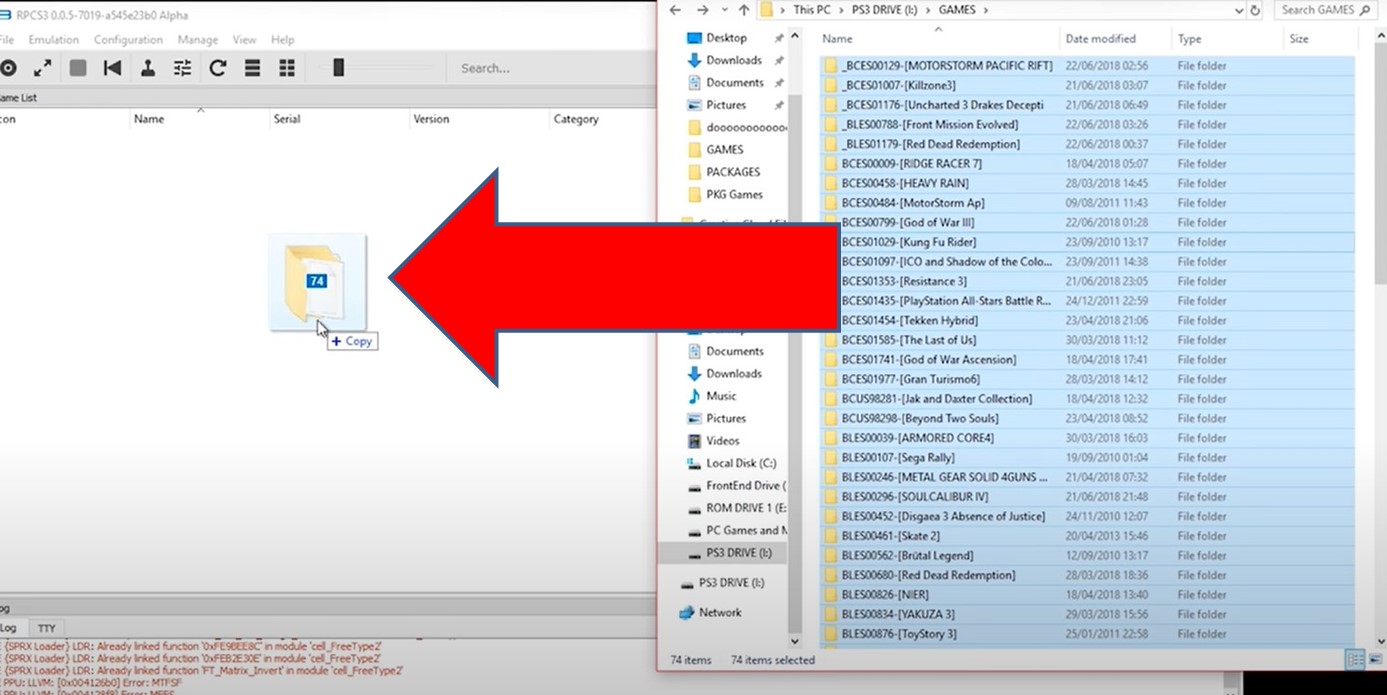This screenshot has height=695, width=1387.
Task: Click the 'Search GAMES' box
Action: [x=1326, y=10]
